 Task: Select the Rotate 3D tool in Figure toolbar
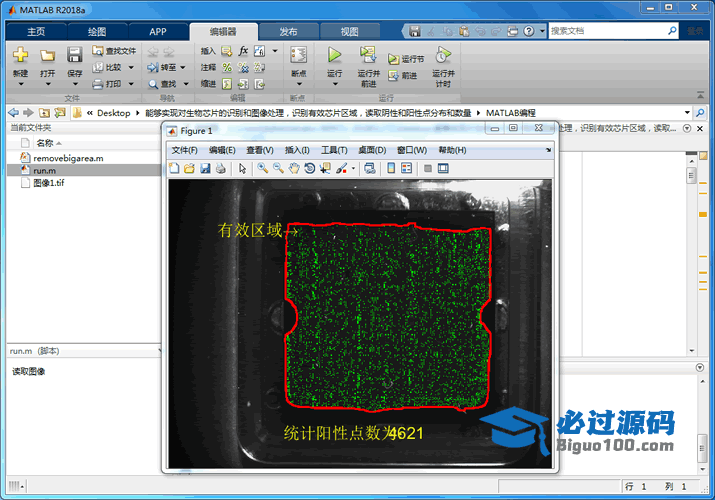point(310,168)
